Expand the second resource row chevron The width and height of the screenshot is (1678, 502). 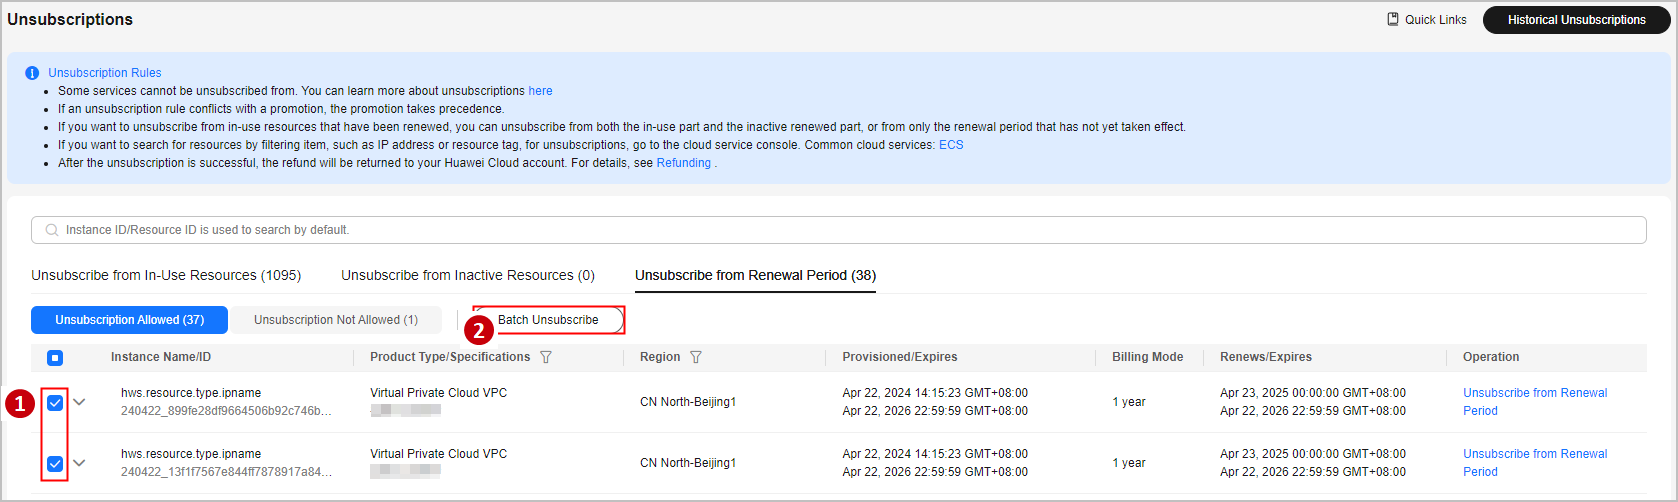click(80, 463)
